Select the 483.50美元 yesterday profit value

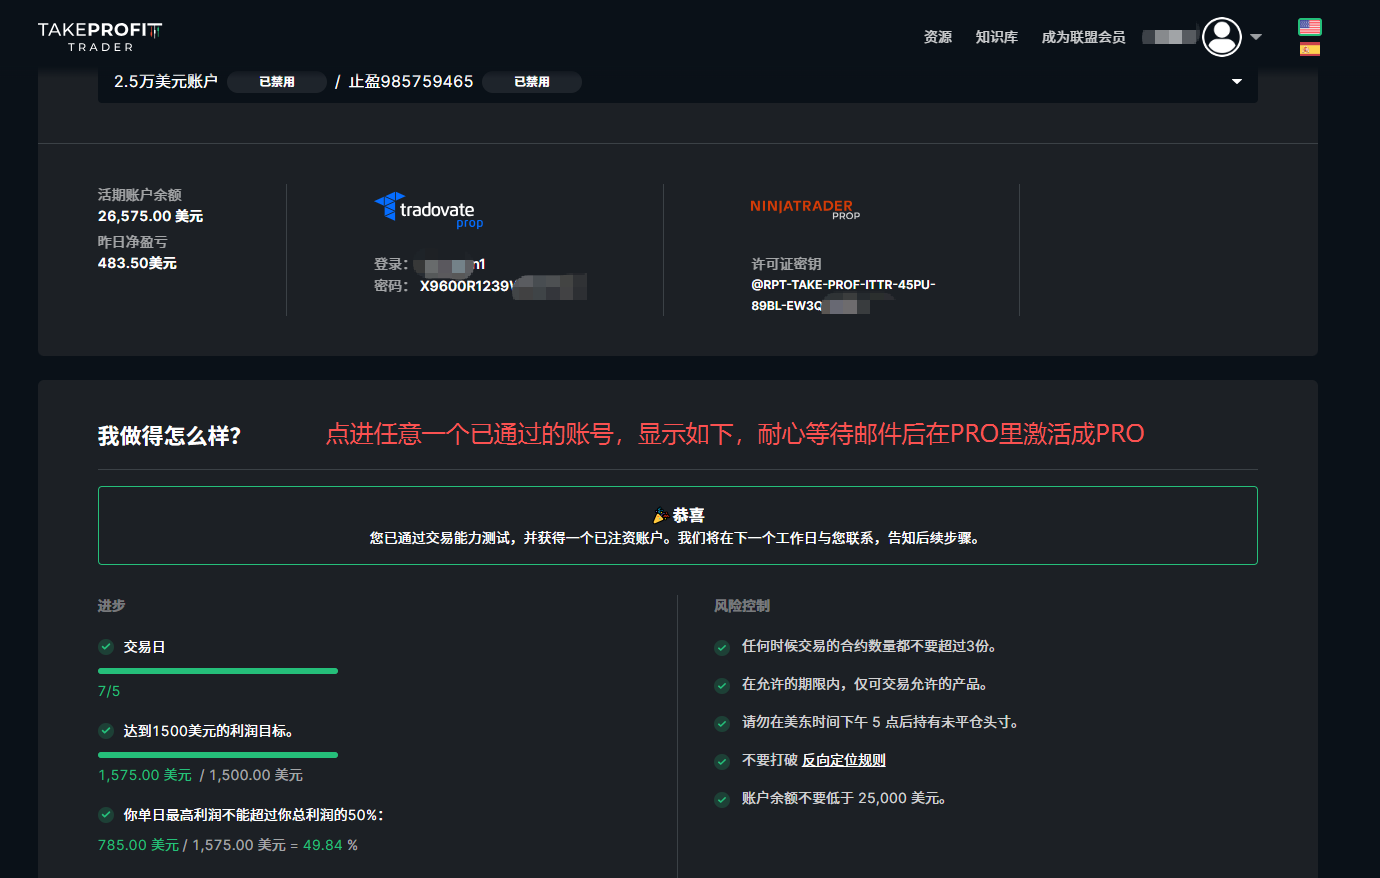click(x=137, y=263)
